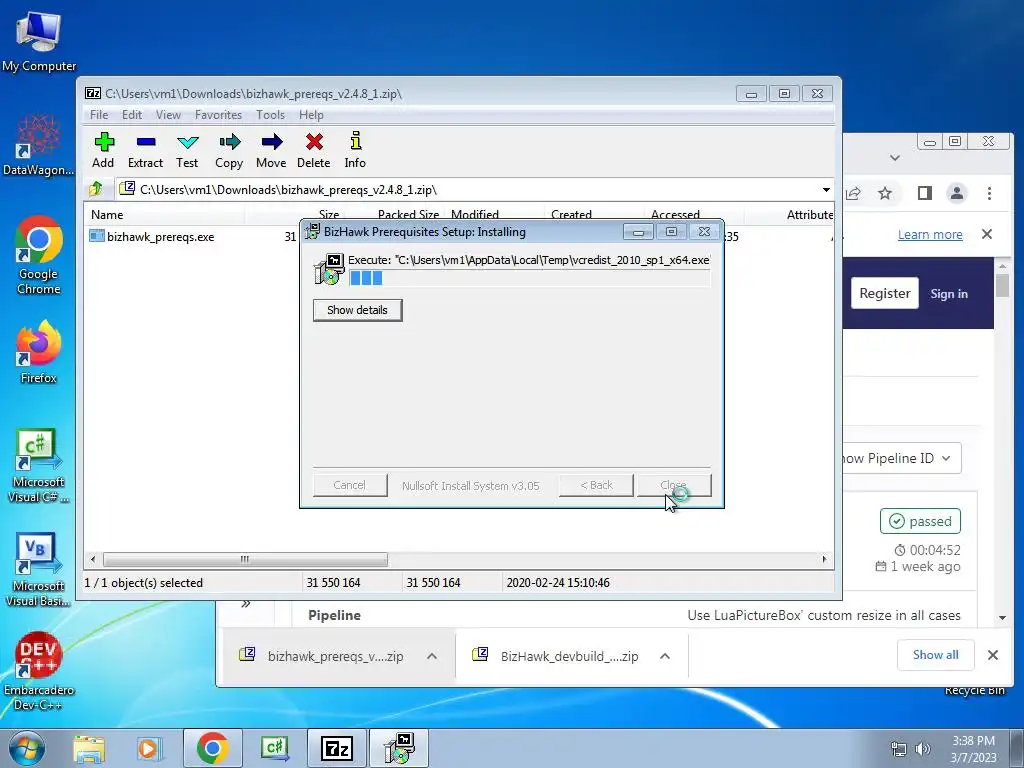The image size is (1024, 768).
Task: Select the Embarcadero Dev-C++ desktop shortcut
Action: coord(39,671)
